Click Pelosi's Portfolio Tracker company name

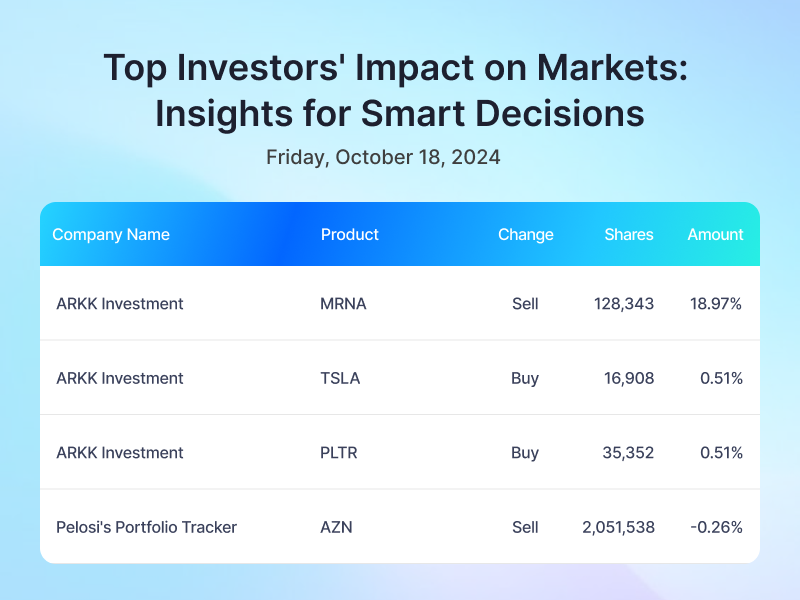pos(146,527)
